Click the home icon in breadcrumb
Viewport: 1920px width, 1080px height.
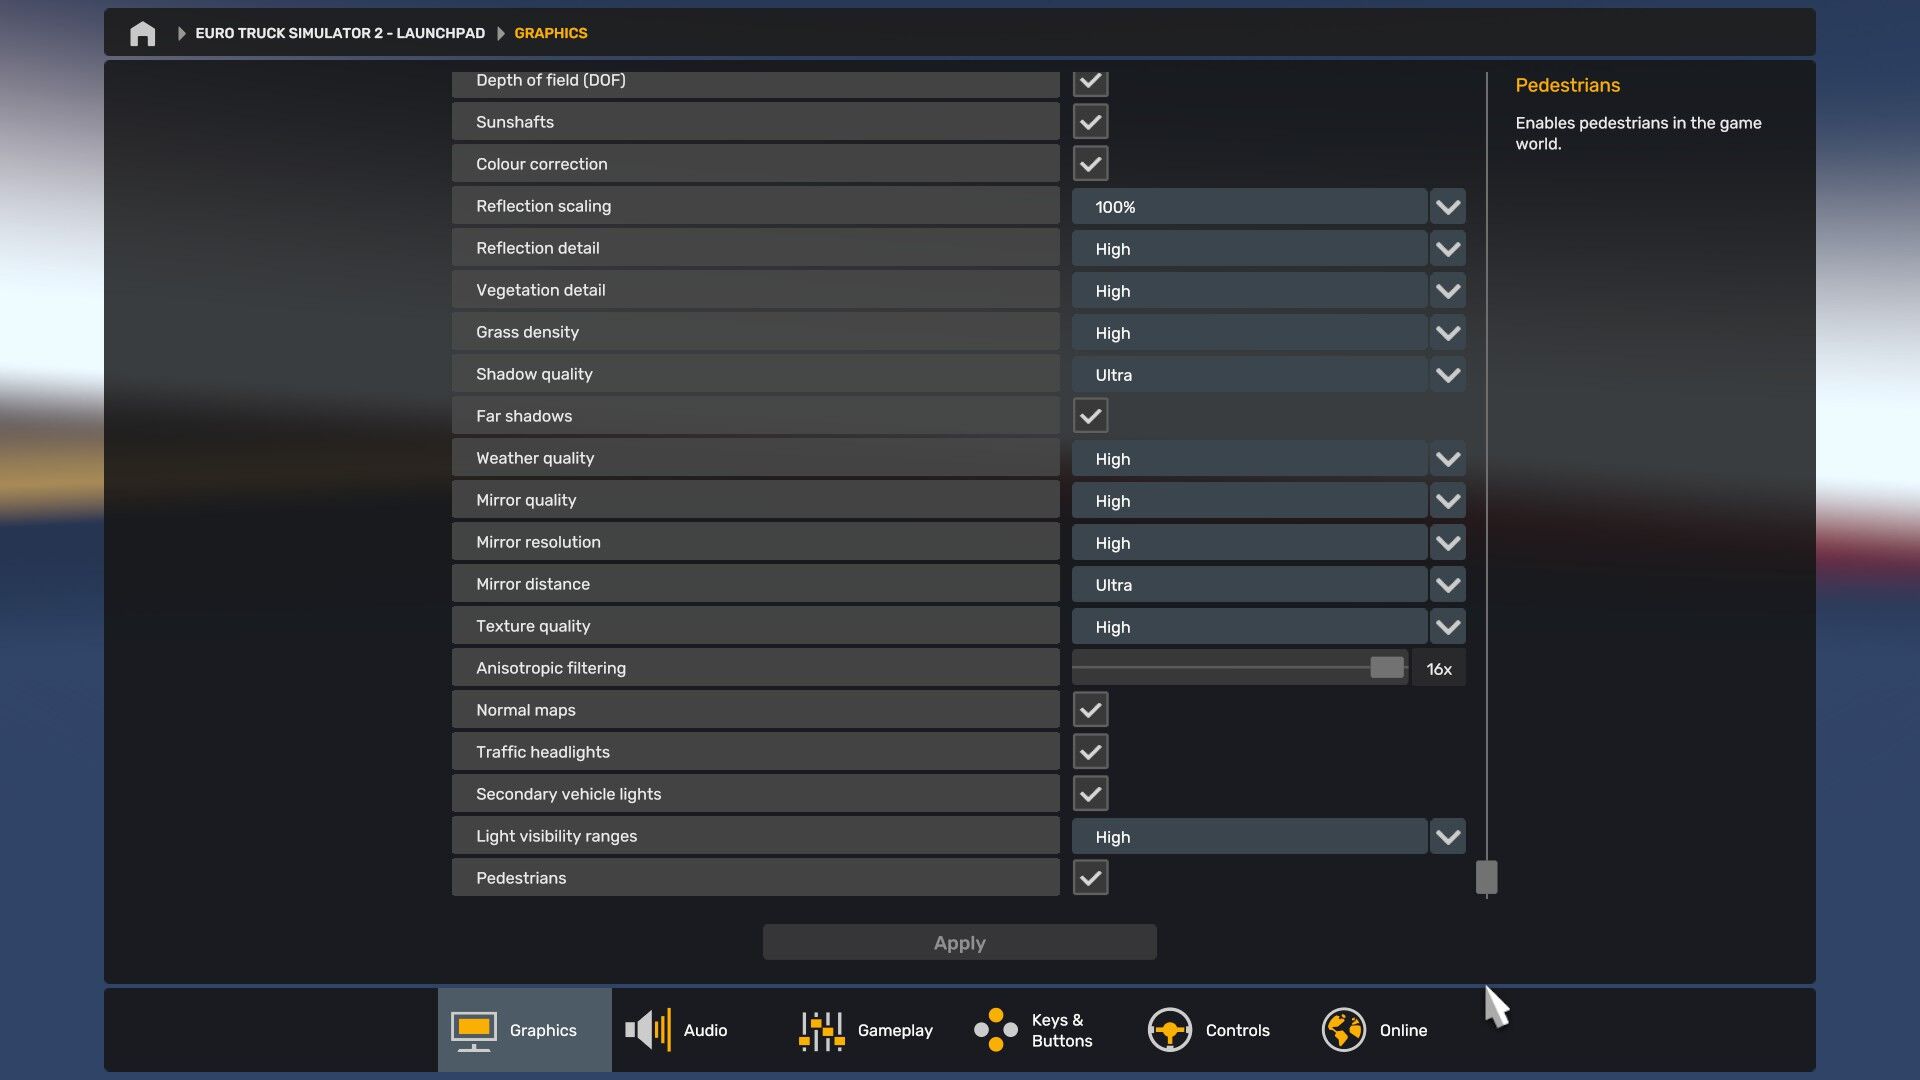tap(143, 33)
